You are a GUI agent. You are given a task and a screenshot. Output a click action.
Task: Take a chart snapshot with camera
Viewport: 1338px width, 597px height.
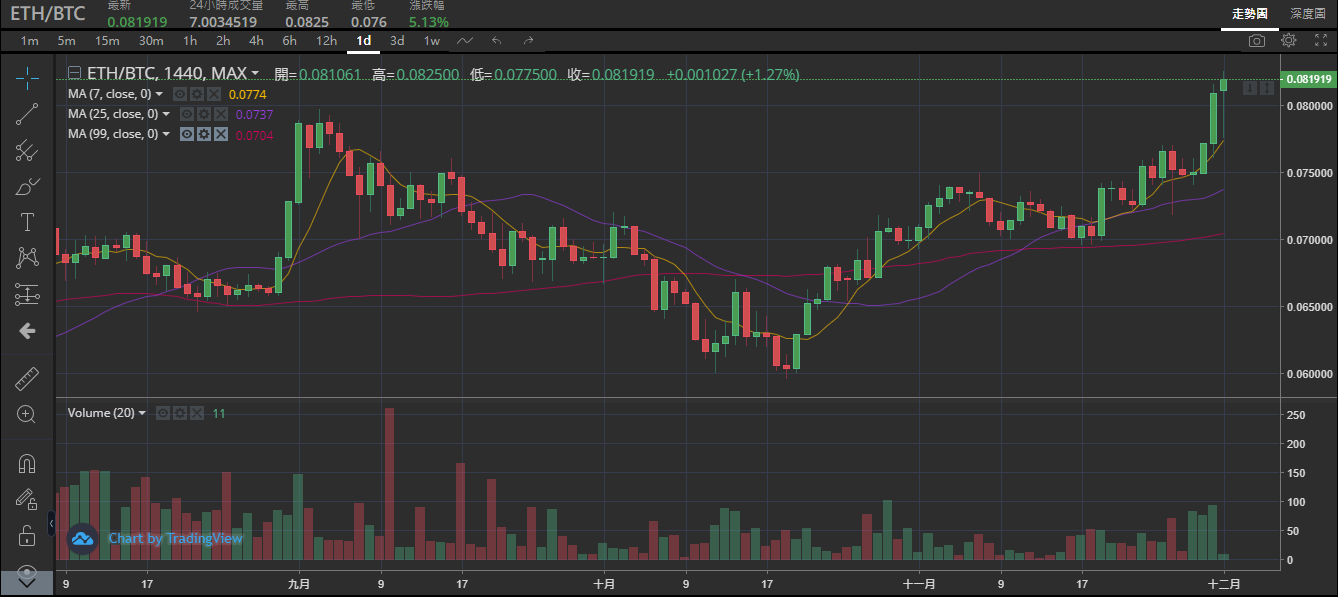1257,41
